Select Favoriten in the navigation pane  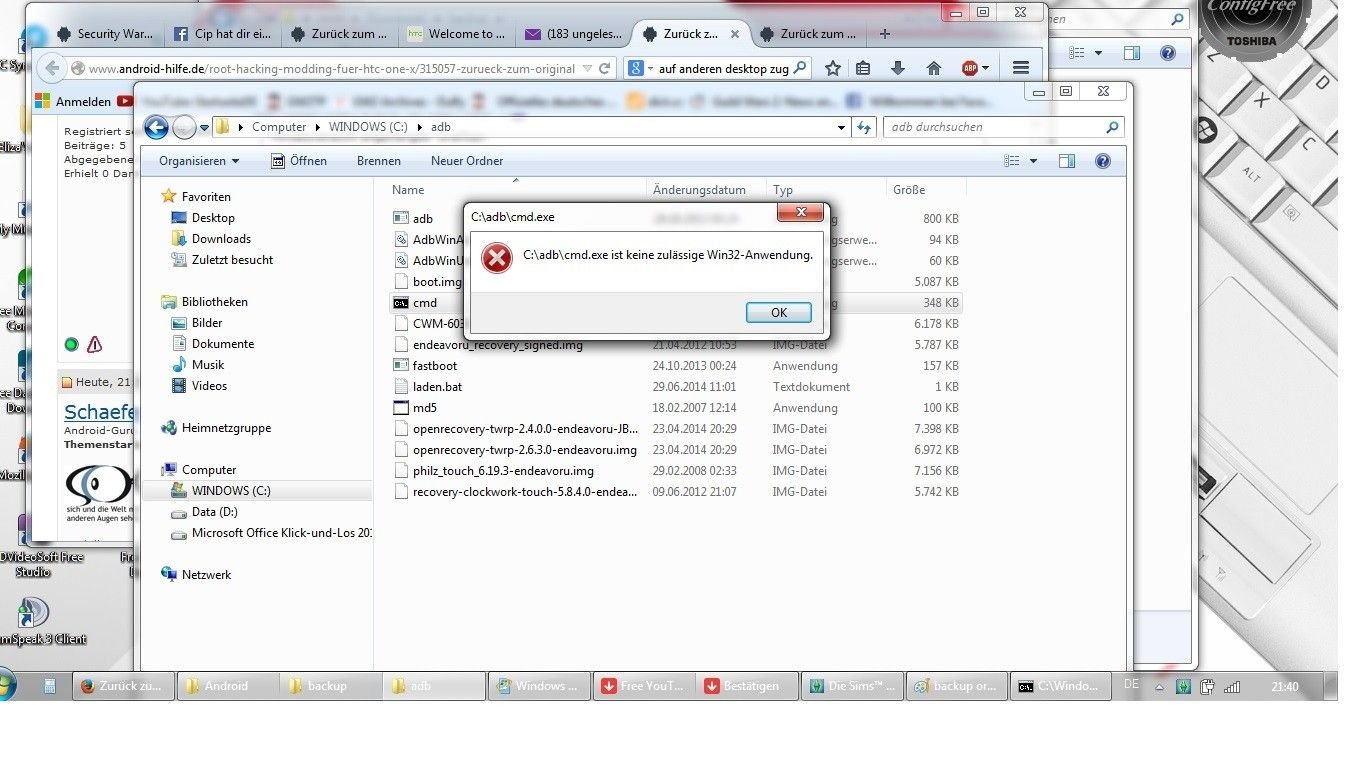tap(206, 197)
